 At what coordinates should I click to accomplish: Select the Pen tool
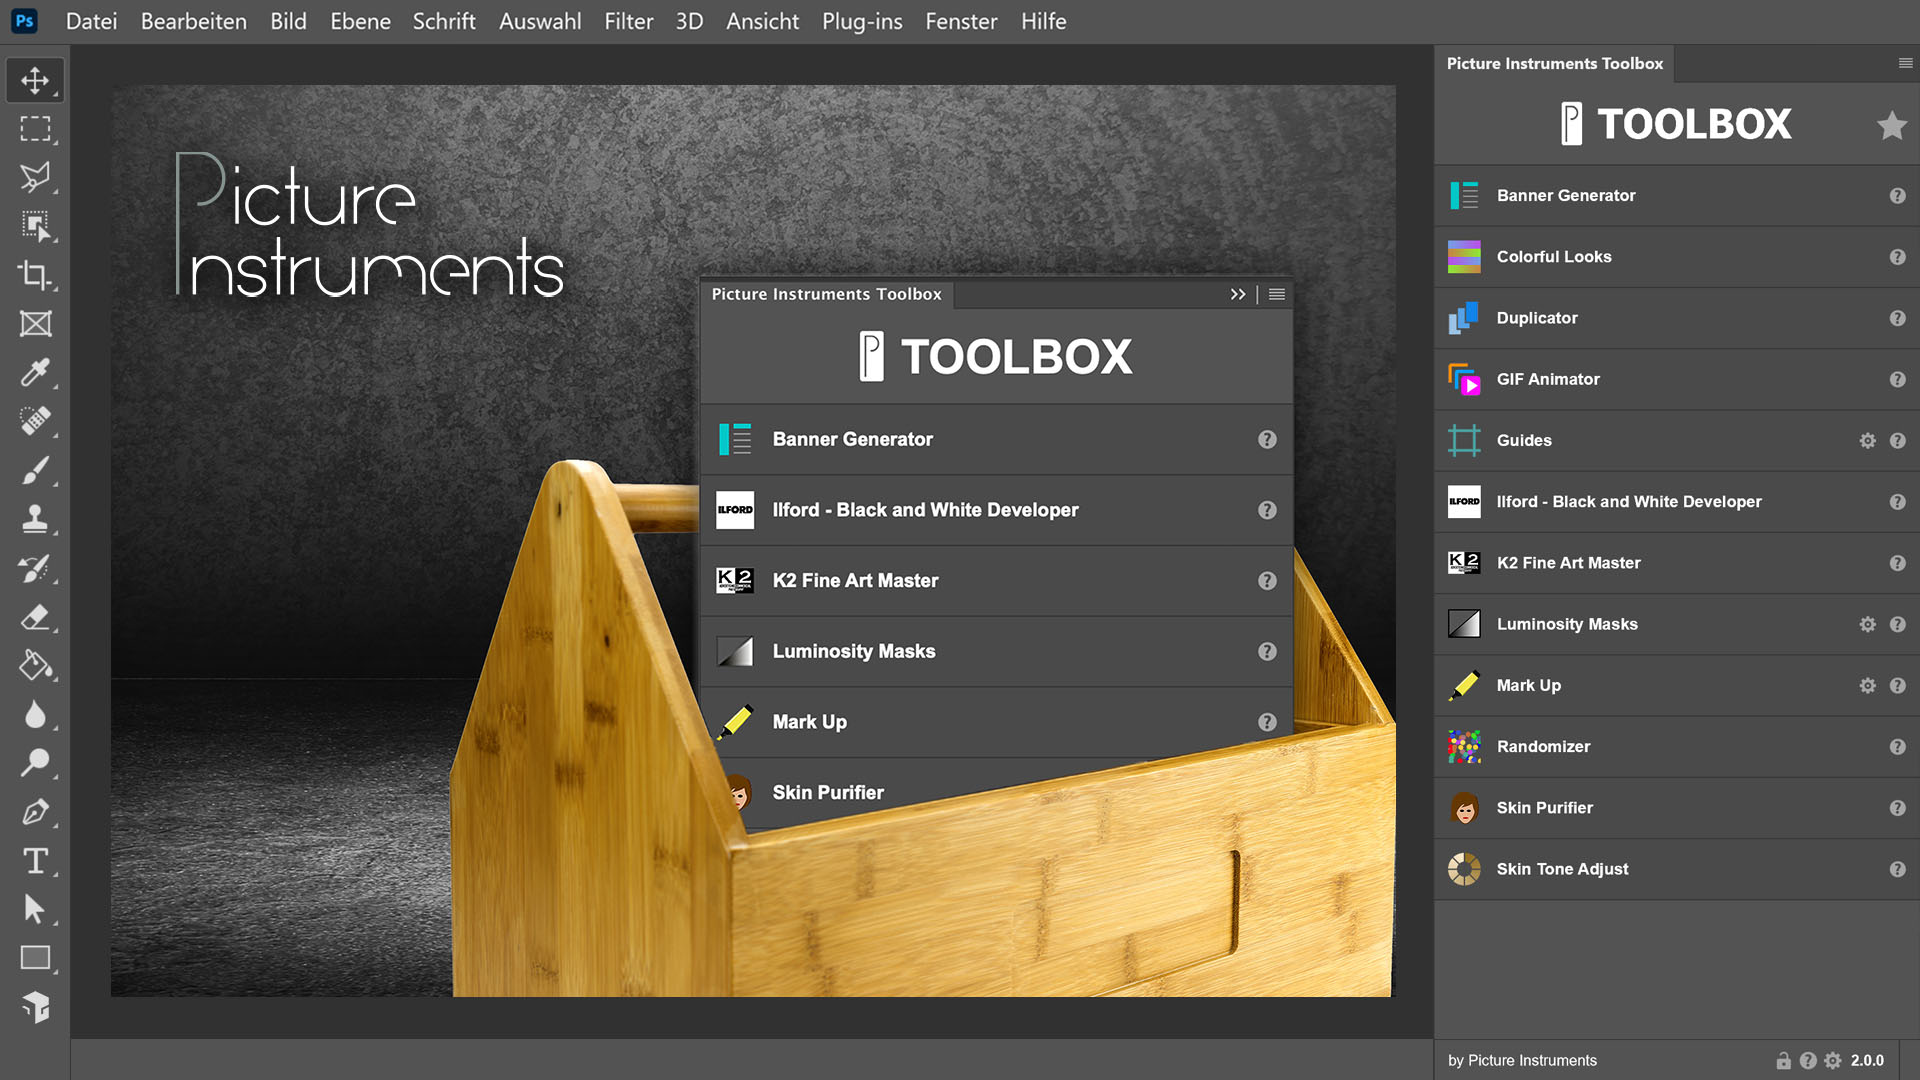pyautogui.click(x=35, y=812)
